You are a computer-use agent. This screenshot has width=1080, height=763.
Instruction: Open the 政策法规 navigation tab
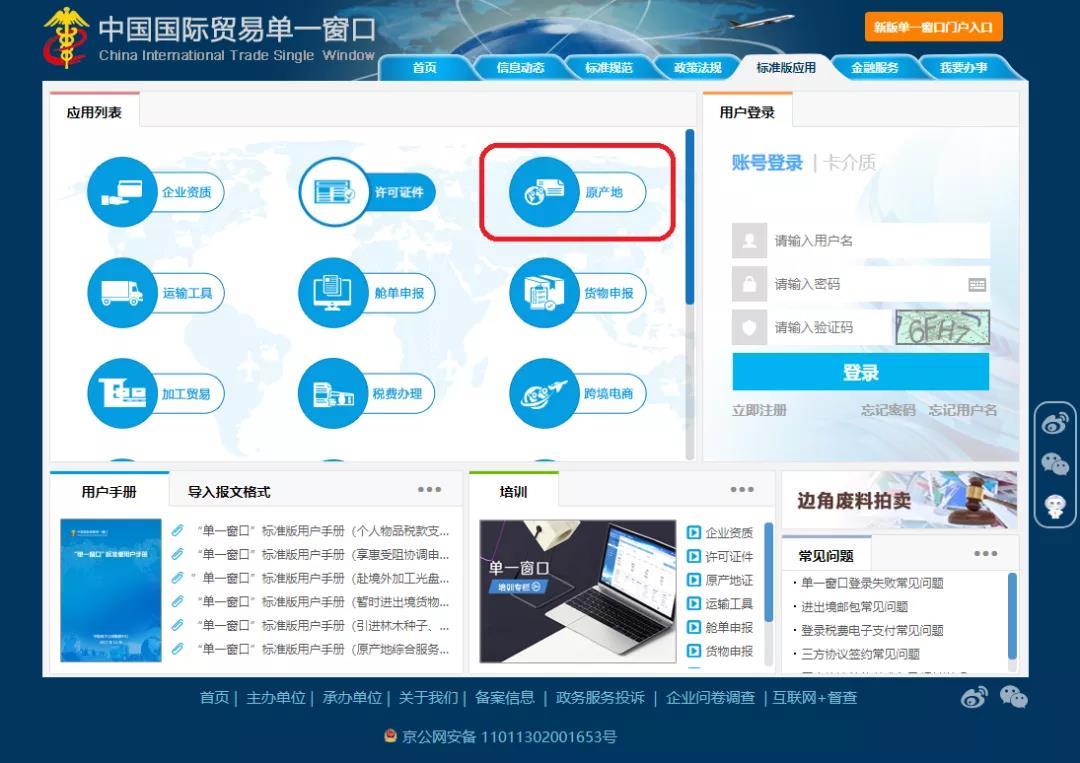coord(698,67)
